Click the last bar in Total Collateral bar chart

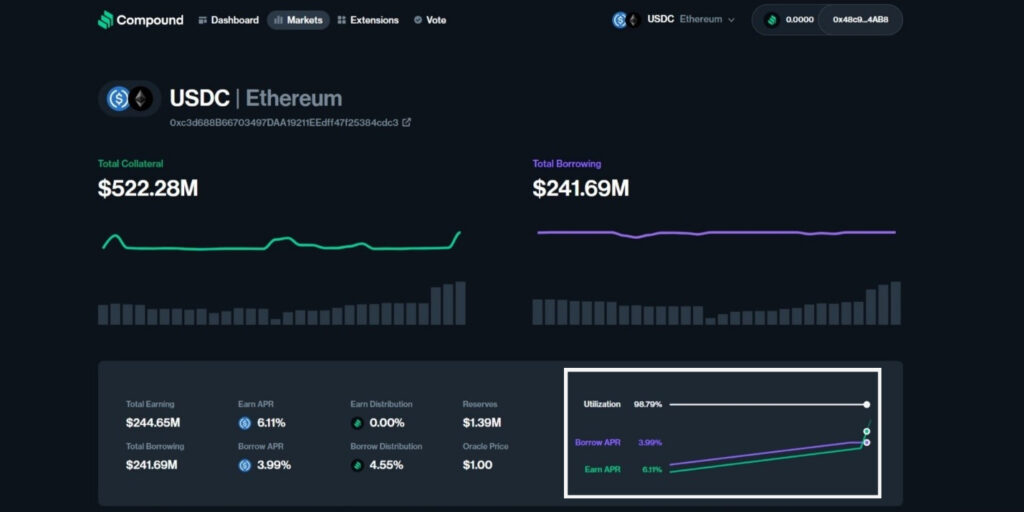pos(460,303)
